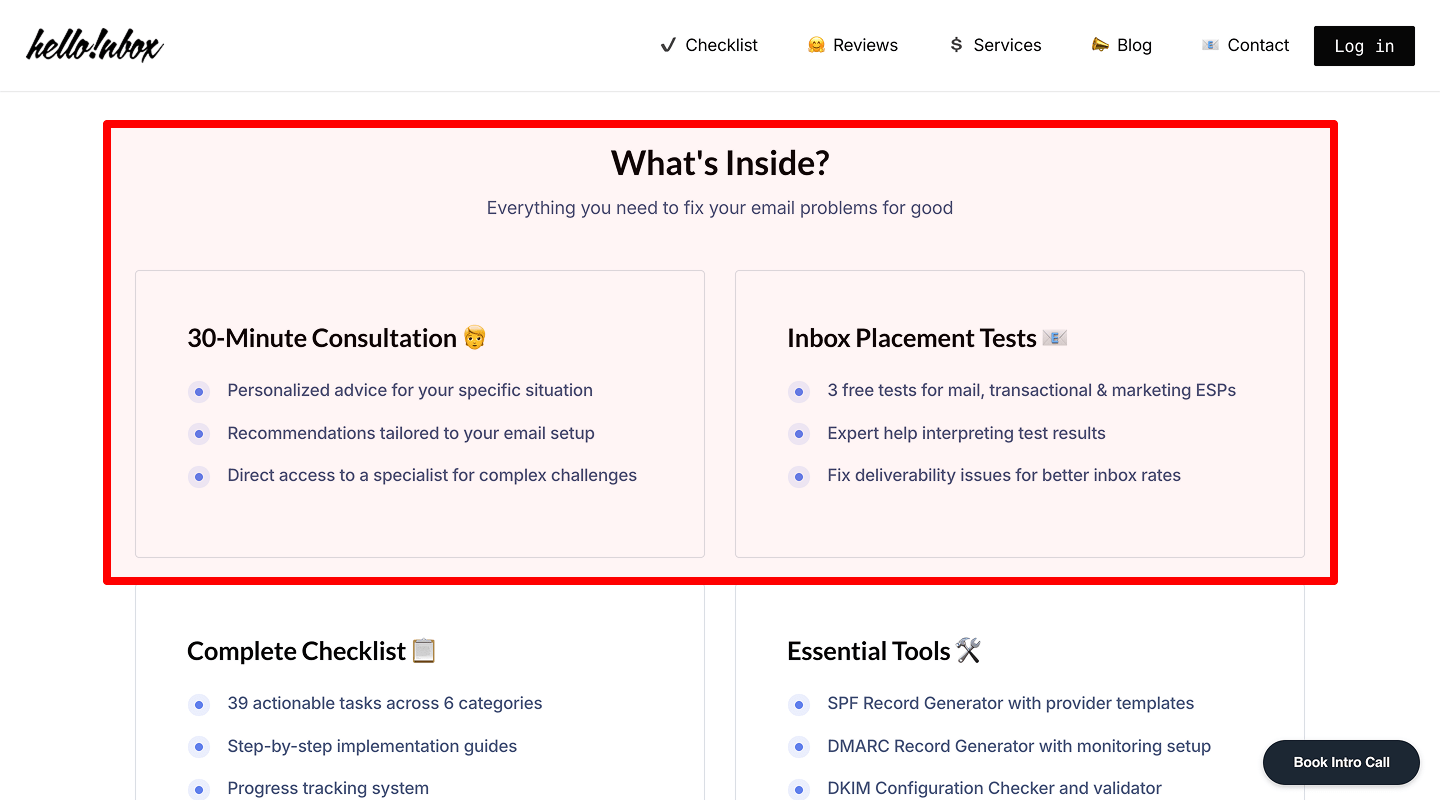
Task: Click the envelope emoji in Inbox Placement Tests
Action: tap(1056, 337)
